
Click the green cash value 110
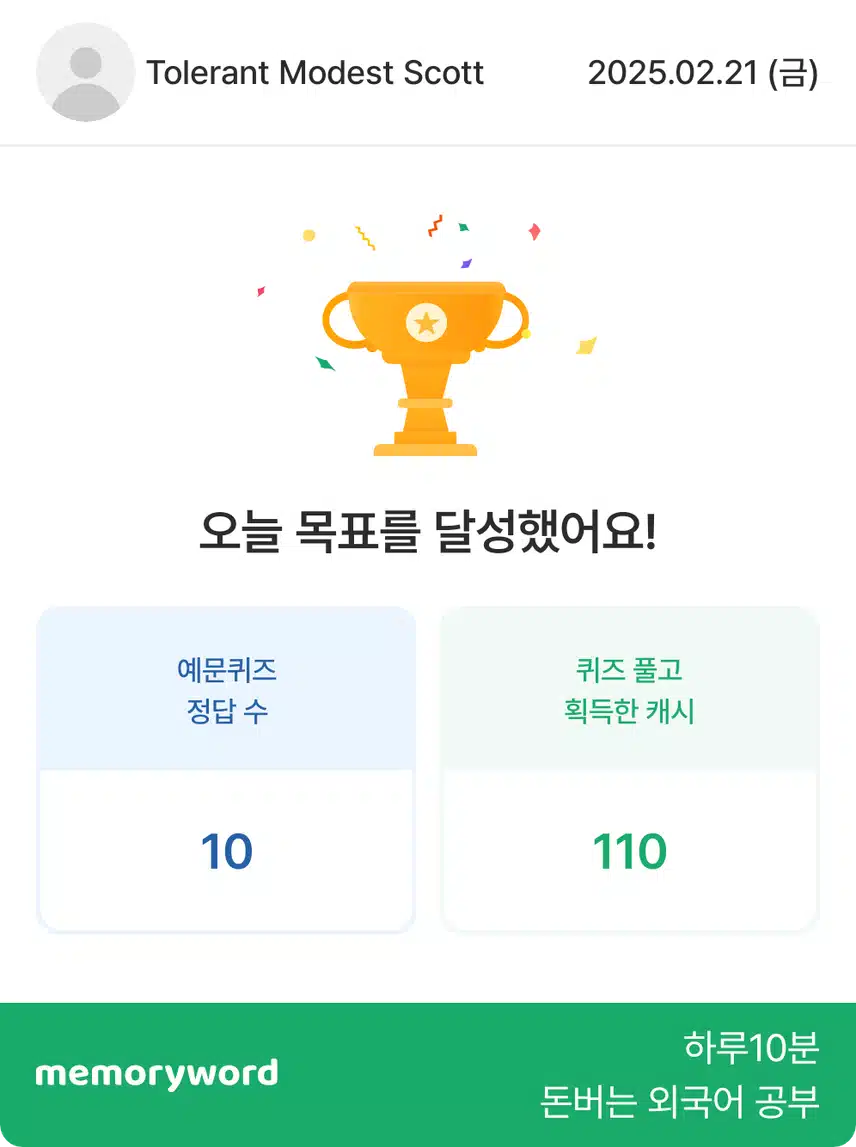tap(629, 851)
